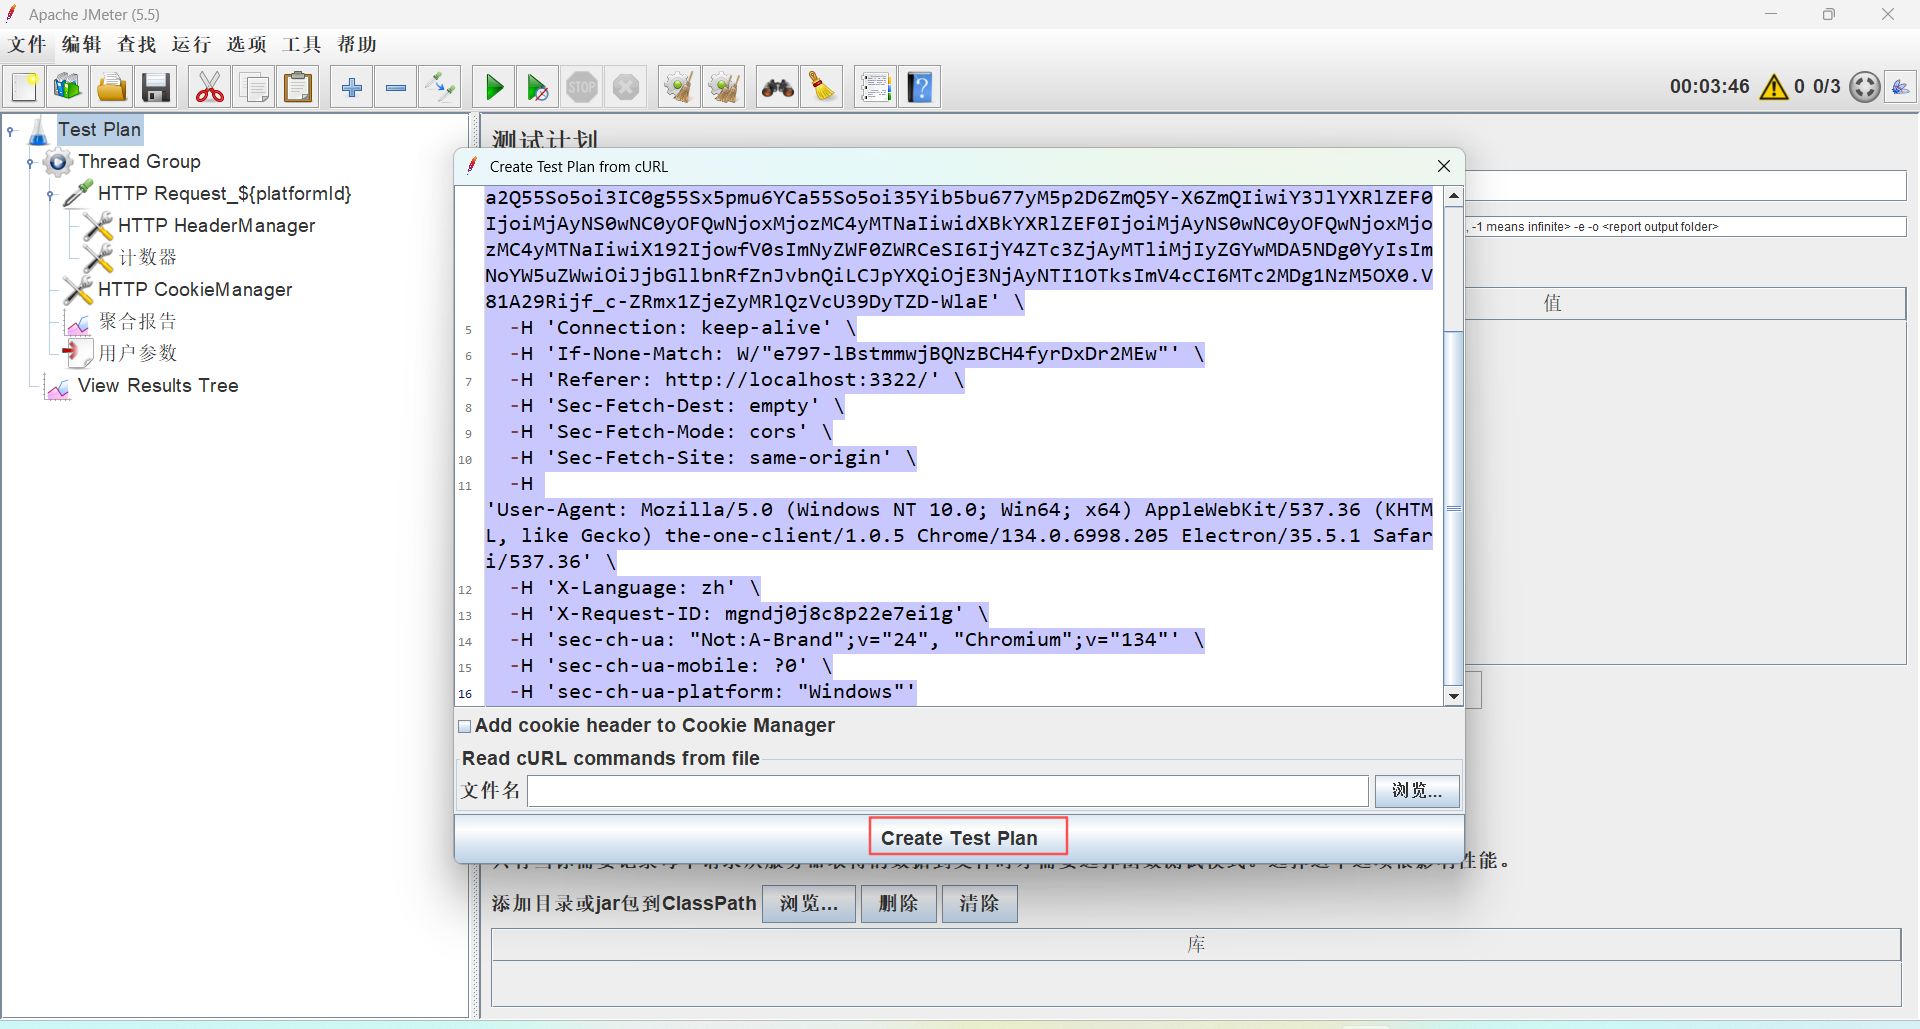Image resolution: width=1920 pixels, height=1029 pixels.
Task: Click the Clear All results icon
Action: point(723,87)
